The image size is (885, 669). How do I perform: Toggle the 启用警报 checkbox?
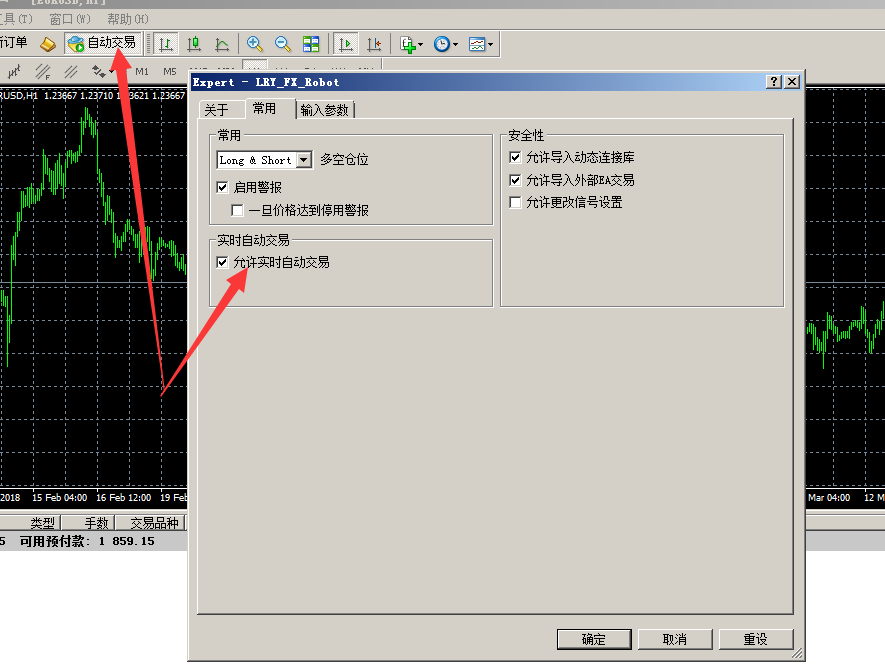point(222,187)
